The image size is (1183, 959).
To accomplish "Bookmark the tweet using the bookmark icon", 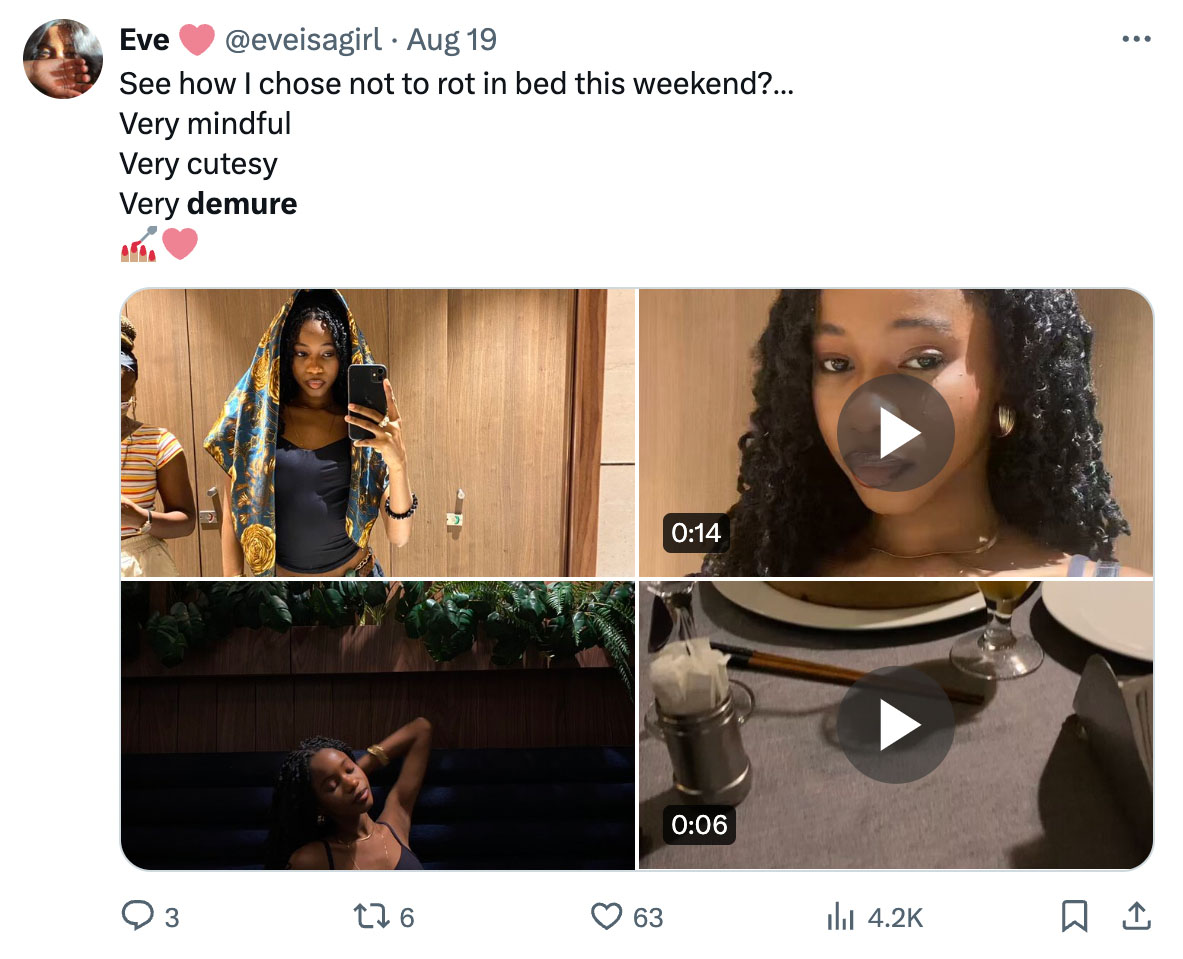I will pyautogui.click(x=1074, y=915).
